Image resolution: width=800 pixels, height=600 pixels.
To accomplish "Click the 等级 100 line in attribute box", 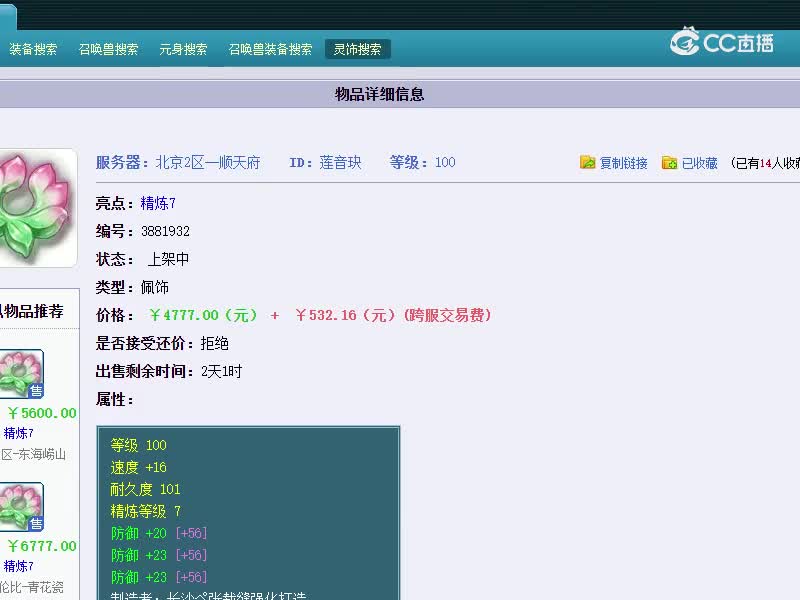I will coord(139,445).
